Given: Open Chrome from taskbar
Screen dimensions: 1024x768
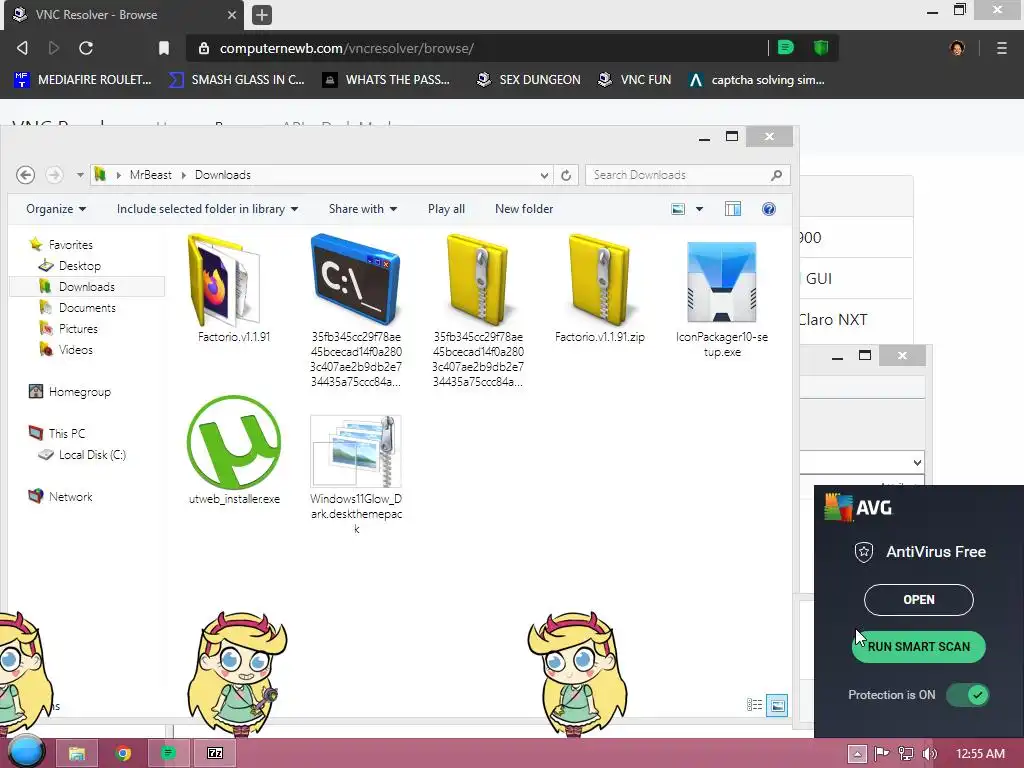Looking at the screenshot, I should point(123,753).
